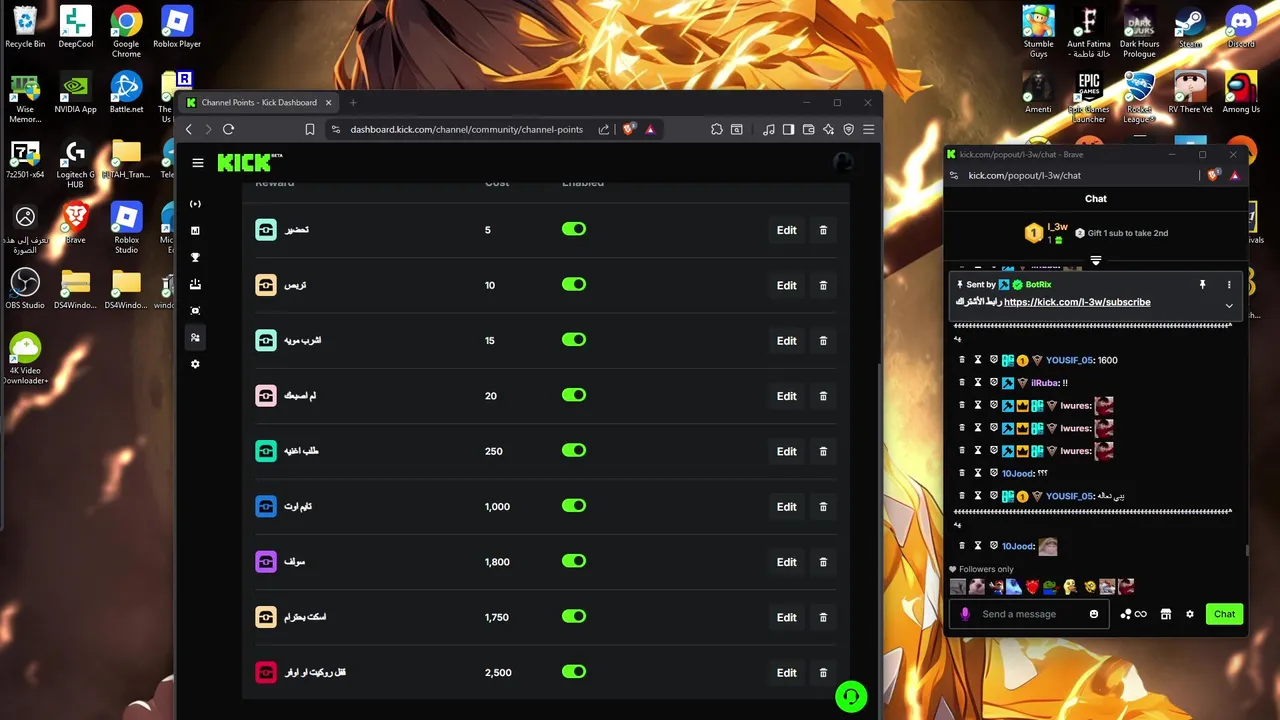Open emoji picker in chat input
This screenshot has height=720, width=1280.
1094,614
